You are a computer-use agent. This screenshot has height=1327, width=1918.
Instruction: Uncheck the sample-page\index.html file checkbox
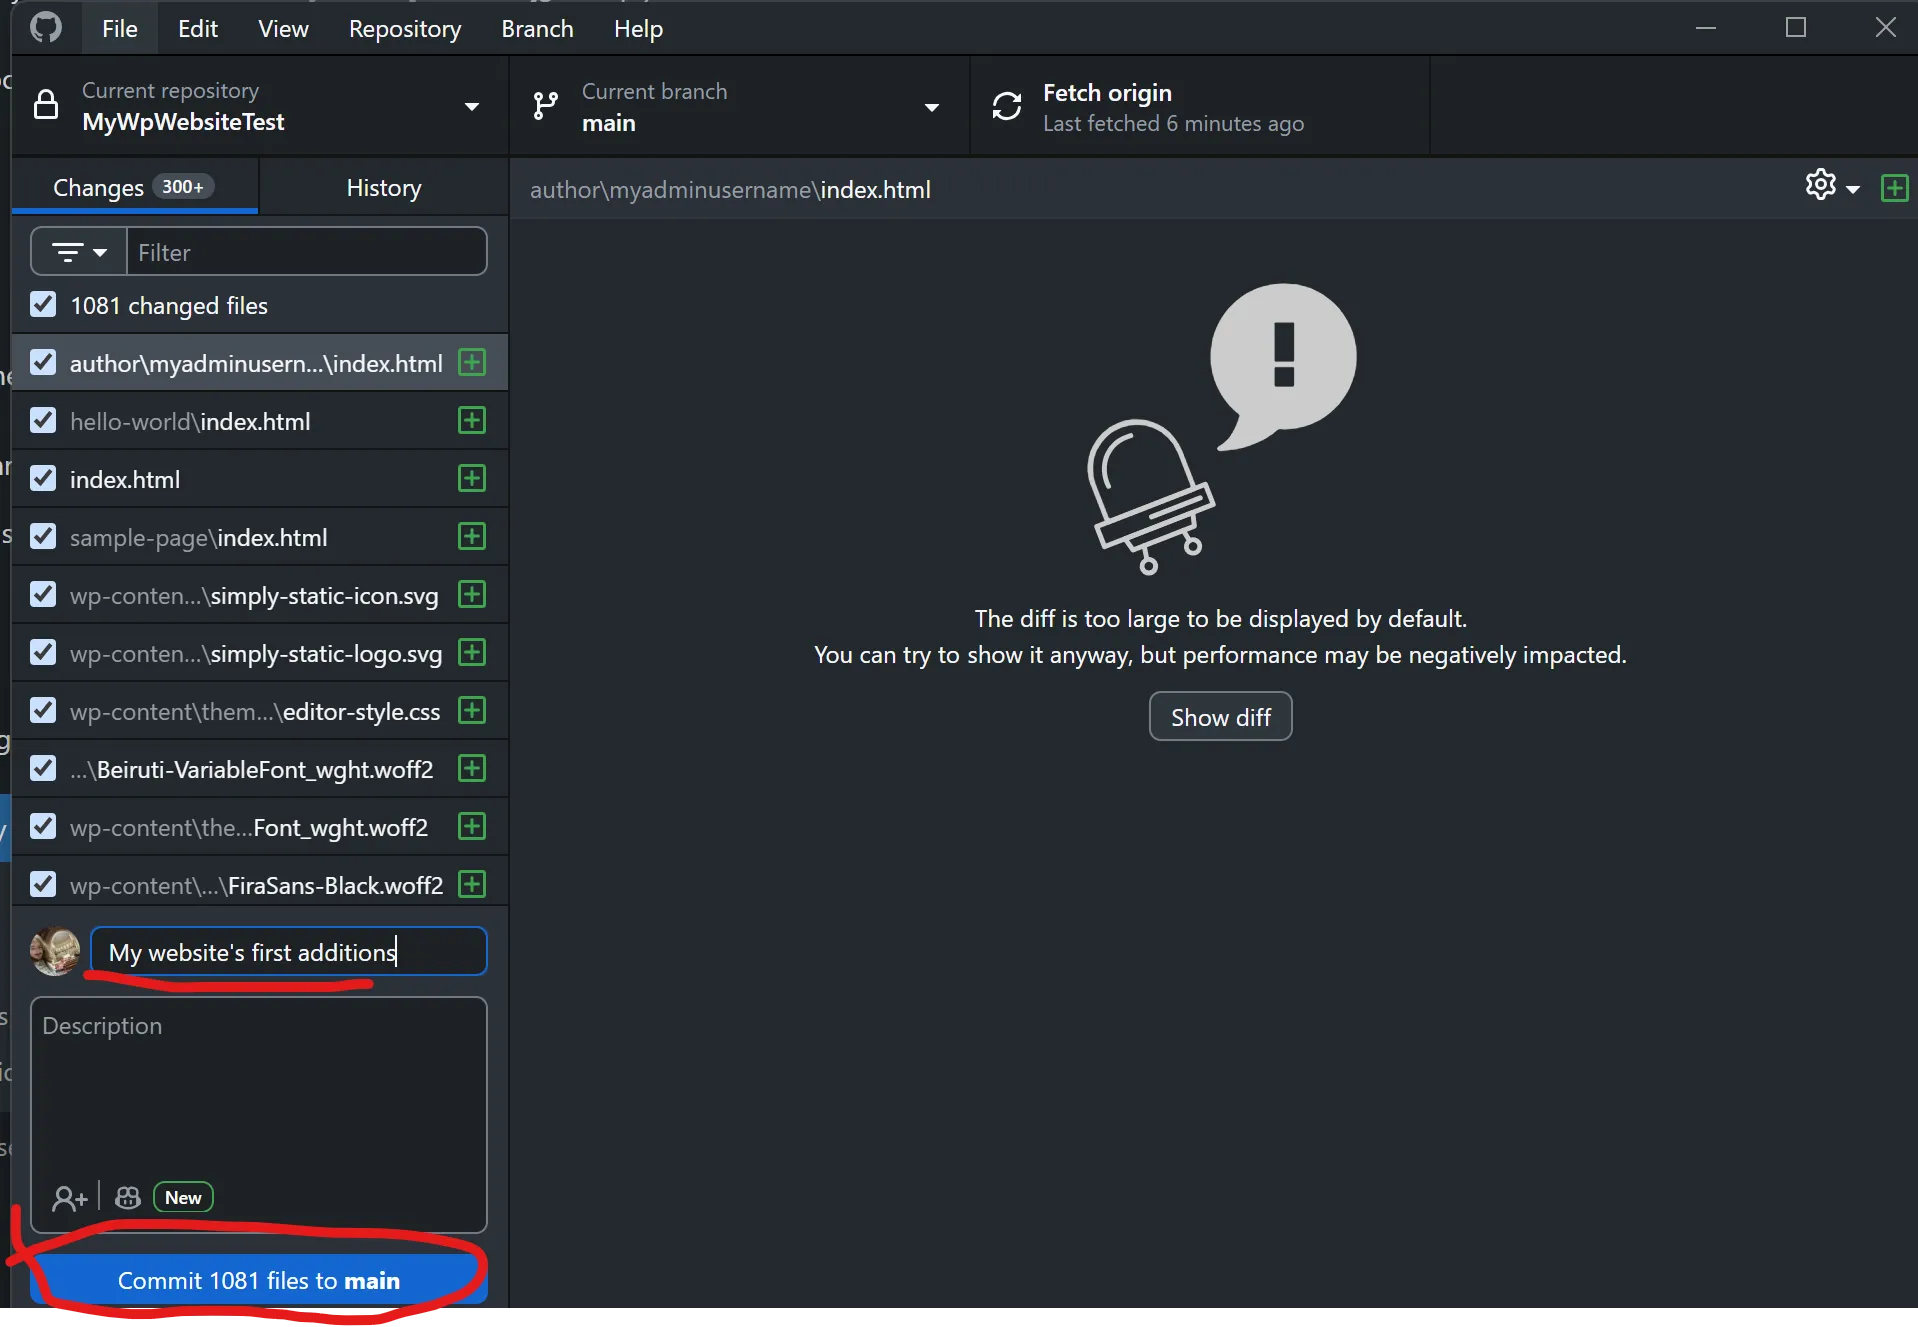coord(43,537)
